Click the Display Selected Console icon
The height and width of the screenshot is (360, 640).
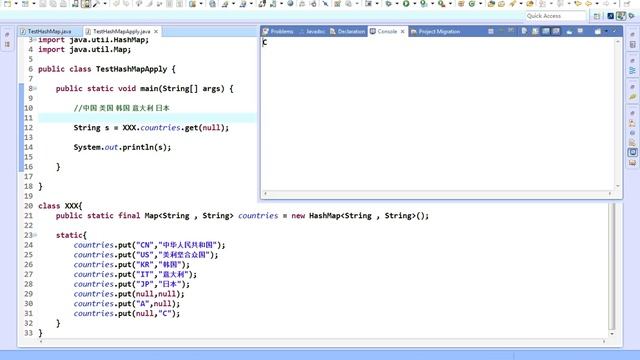pyautogui.click(x=580, y=31)
